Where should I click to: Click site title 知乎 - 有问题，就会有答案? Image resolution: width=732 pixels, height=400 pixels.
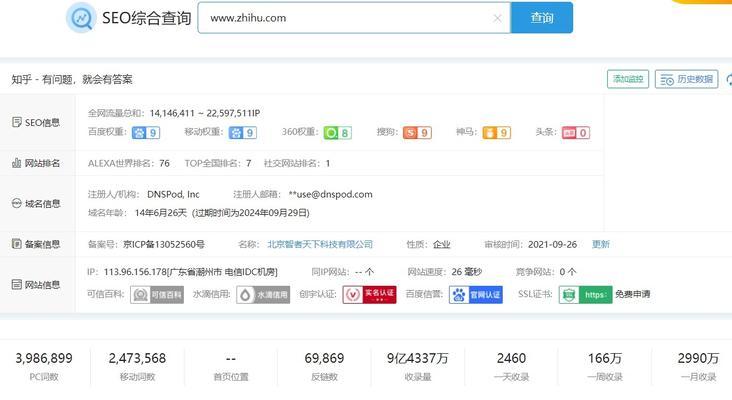tap(72, 79)
